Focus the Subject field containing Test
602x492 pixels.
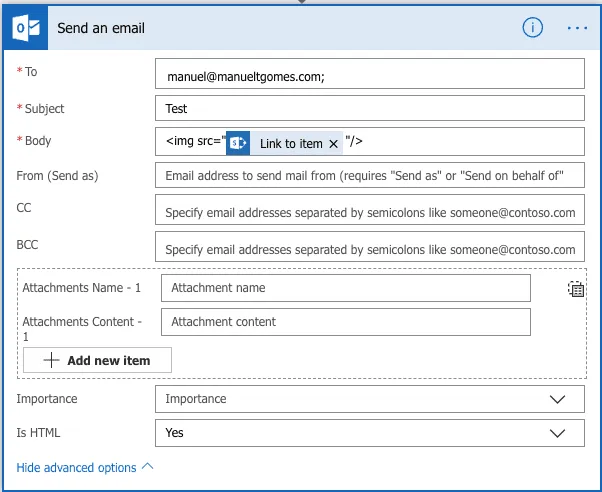click(370, 109)
